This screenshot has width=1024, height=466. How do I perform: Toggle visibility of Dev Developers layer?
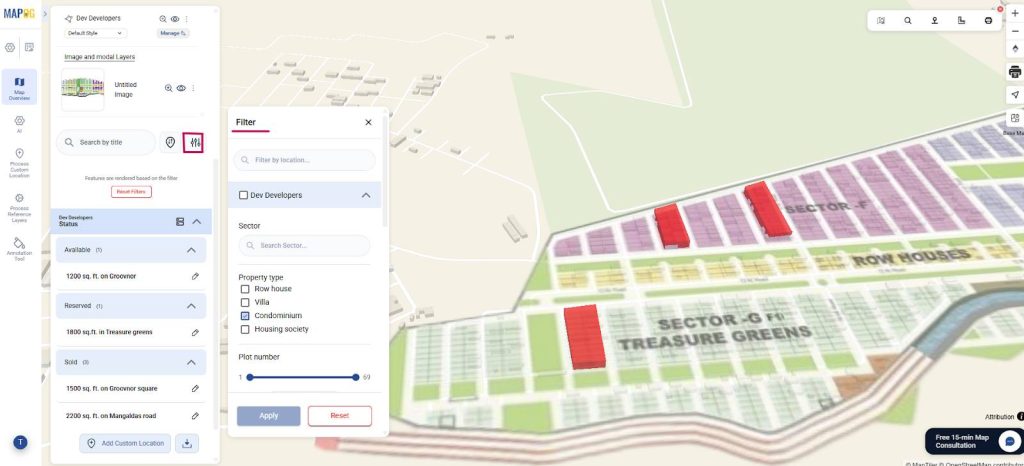click(x=175, y=19)
